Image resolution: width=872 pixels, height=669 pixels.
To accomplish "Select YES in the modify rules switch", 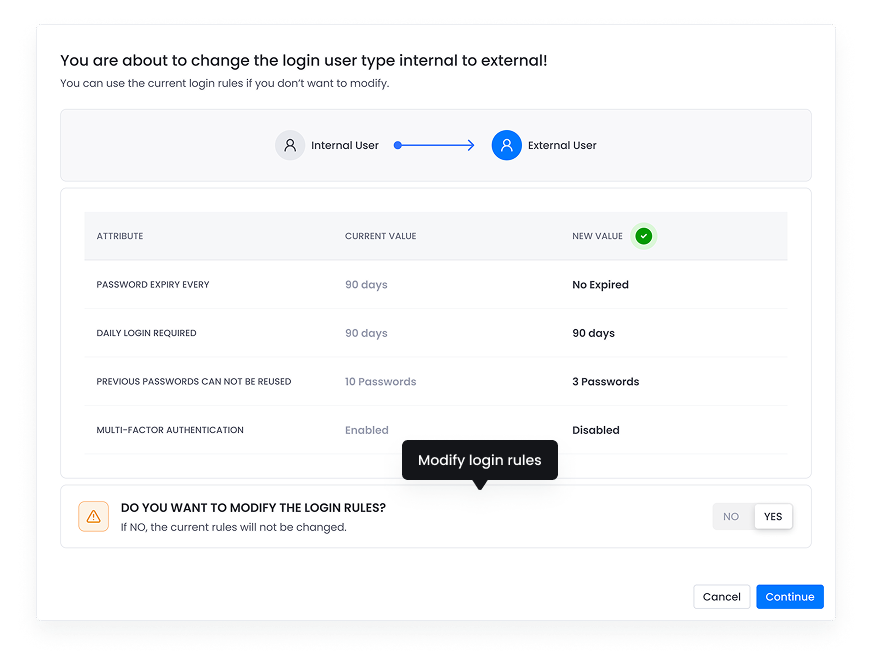I will click(772, 516).
